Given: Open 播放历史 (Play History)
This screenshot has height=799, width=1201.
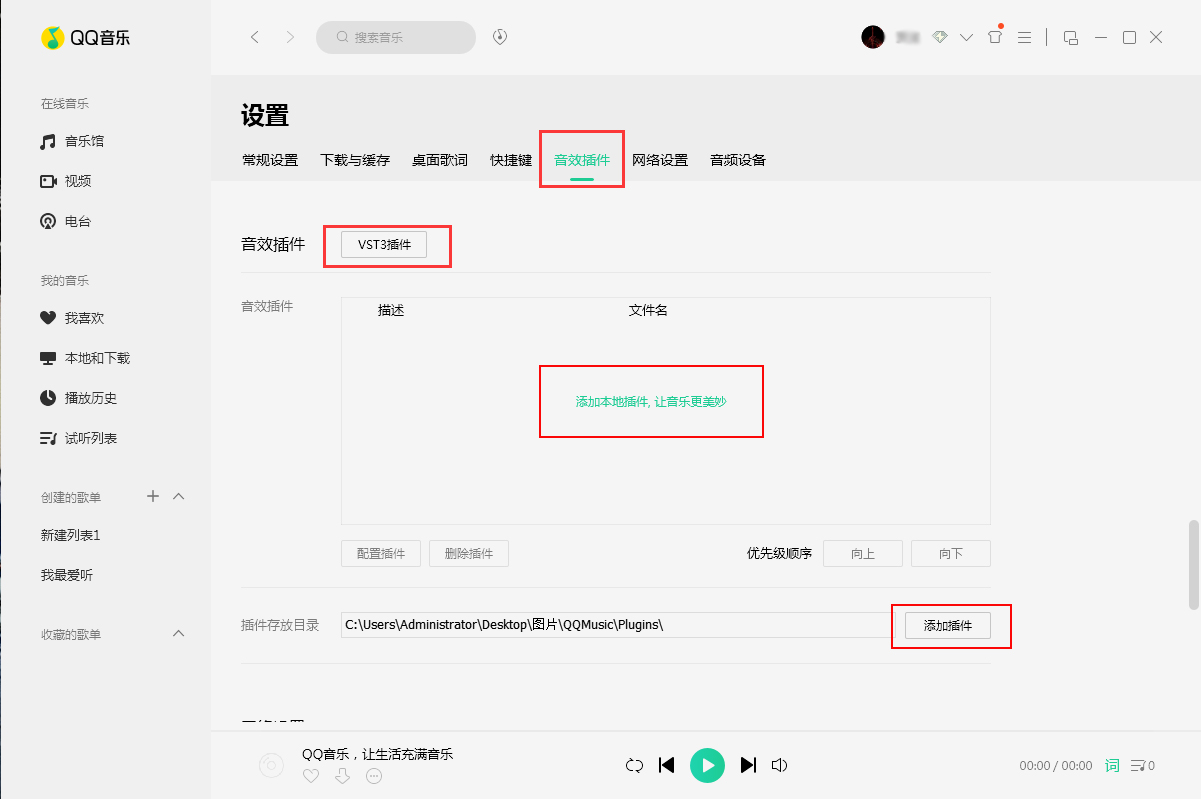Looking at the screenshot, I should coord(86,397).
